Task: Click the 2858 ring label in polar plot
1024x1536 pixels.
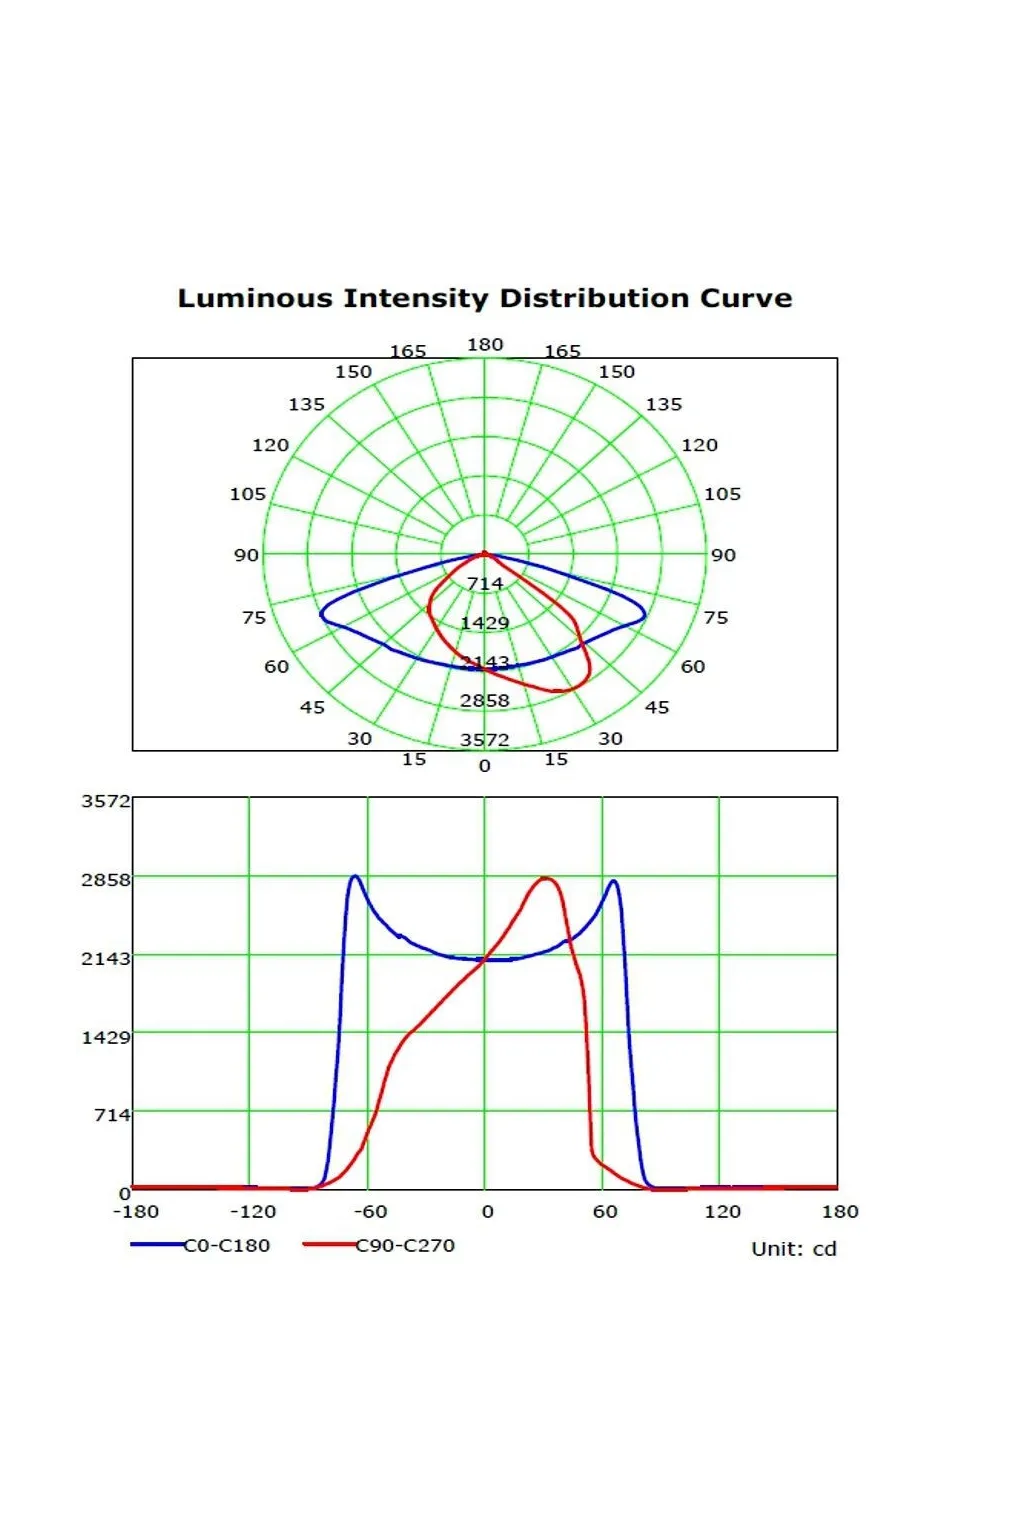Action: (x=485, y=701)
